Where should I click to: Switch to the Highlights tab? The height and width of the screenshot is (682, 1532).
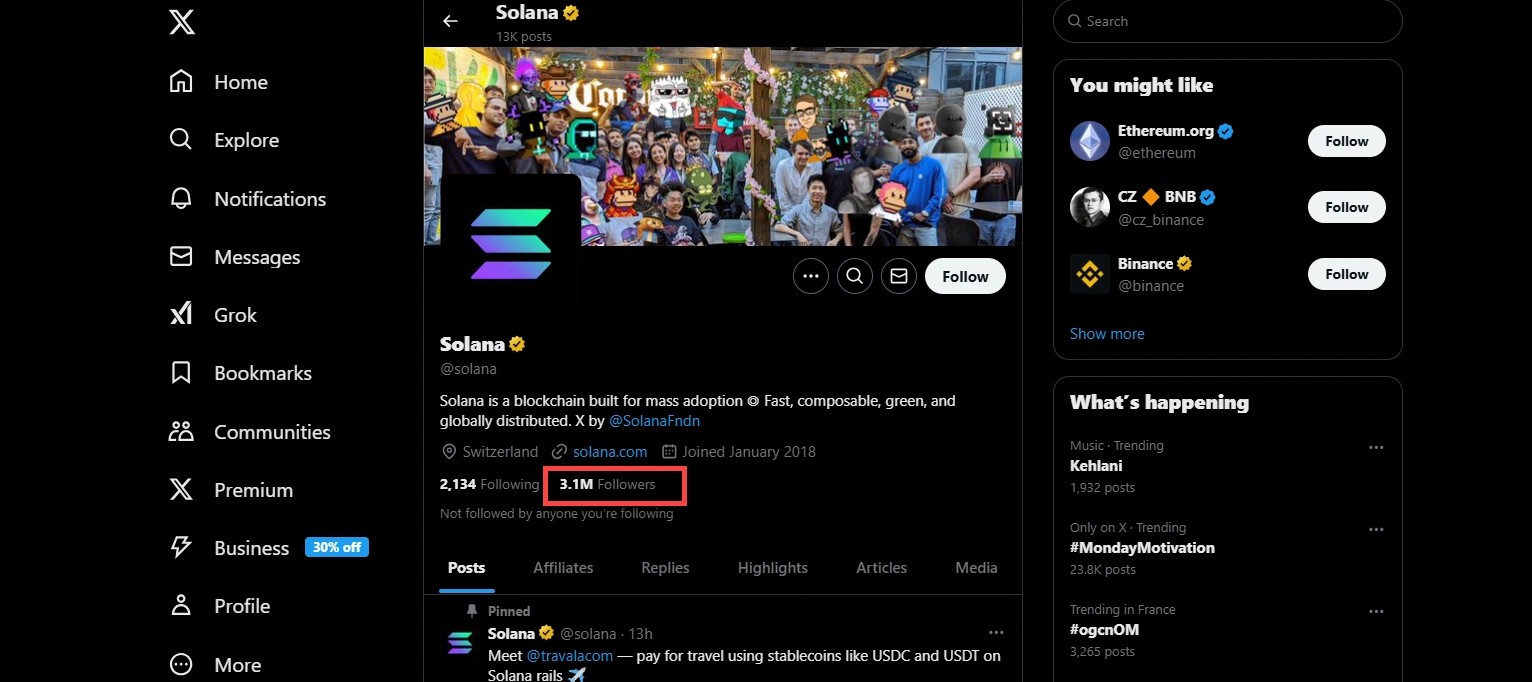[x=772, y=567]
